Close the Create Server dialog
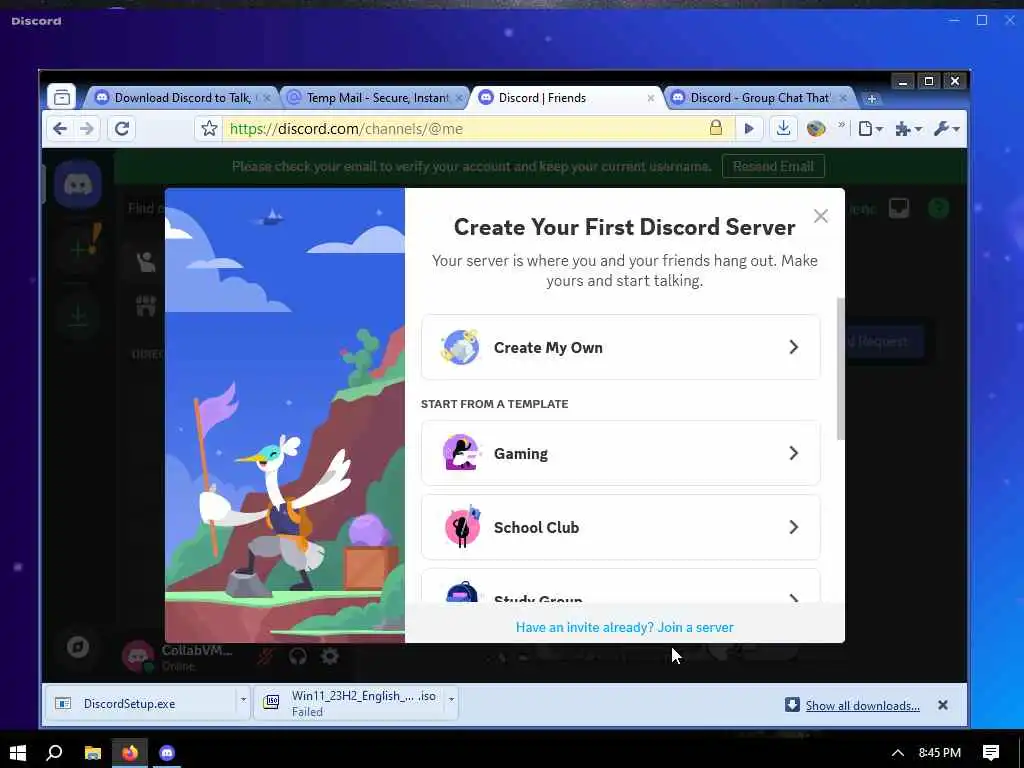 (x=821, y=216)
